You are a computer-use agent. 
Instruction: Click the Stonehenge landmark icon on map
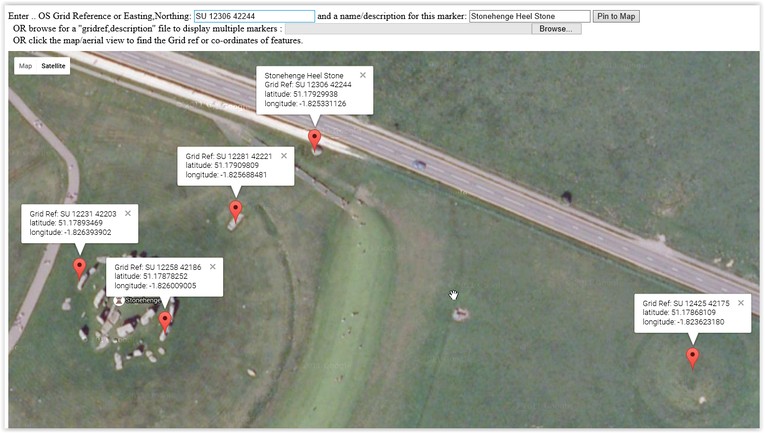click(119, 300)
